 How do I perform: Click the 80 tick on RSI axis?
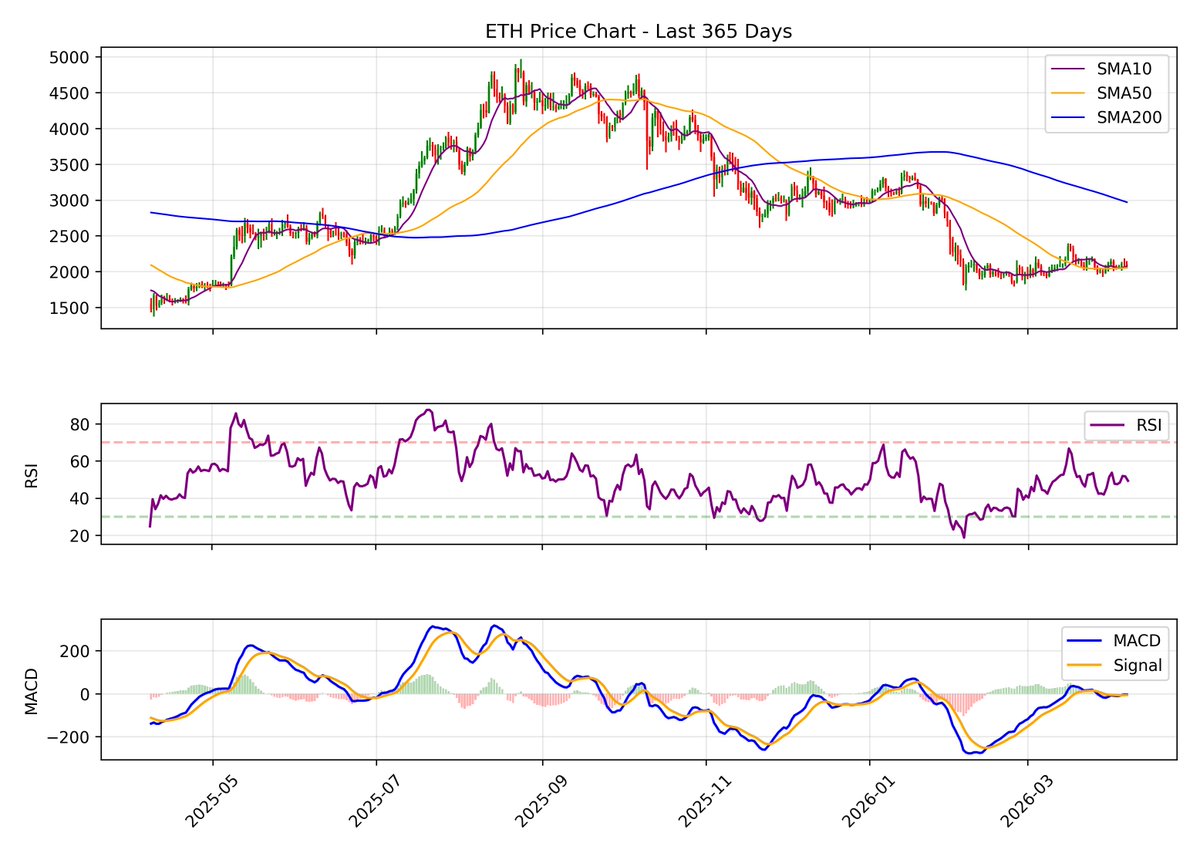click(80, 425)
